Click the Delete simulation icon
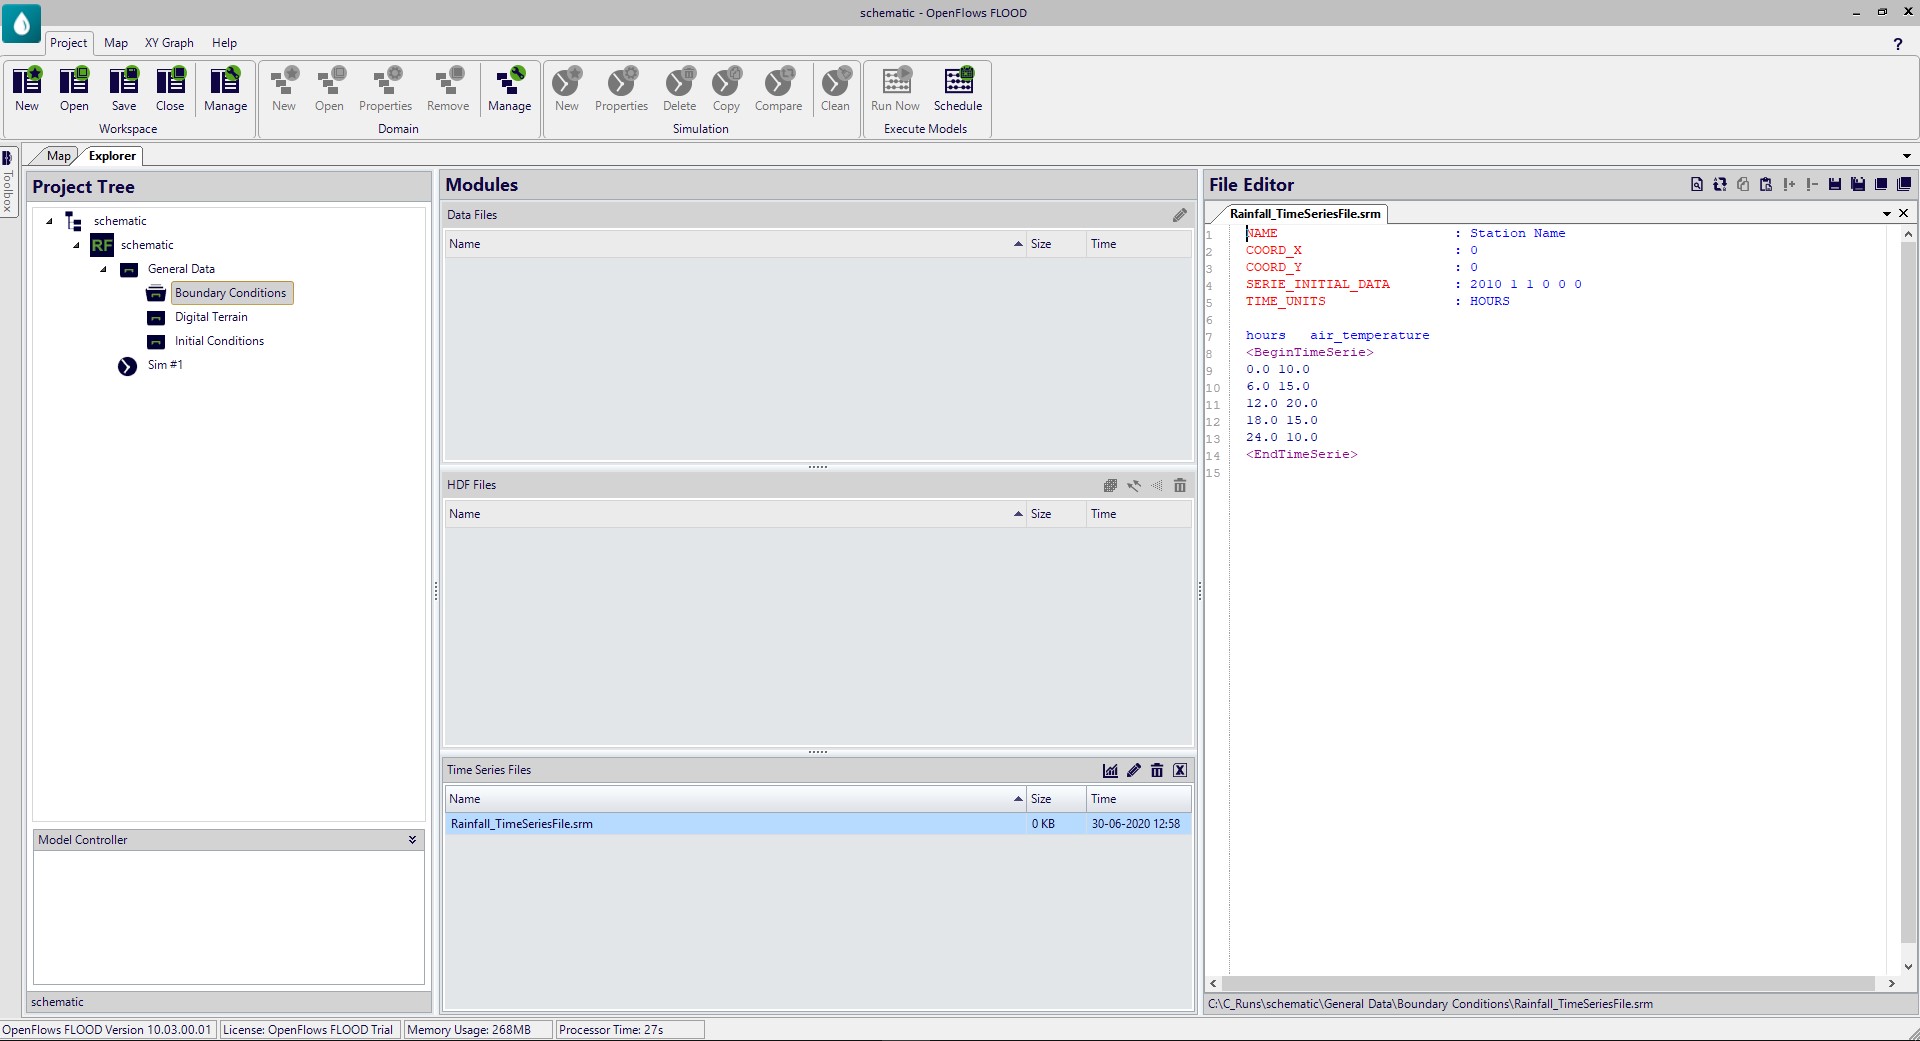The height and width of the screenshot is (1041, 1920). (x=679, y=89)
